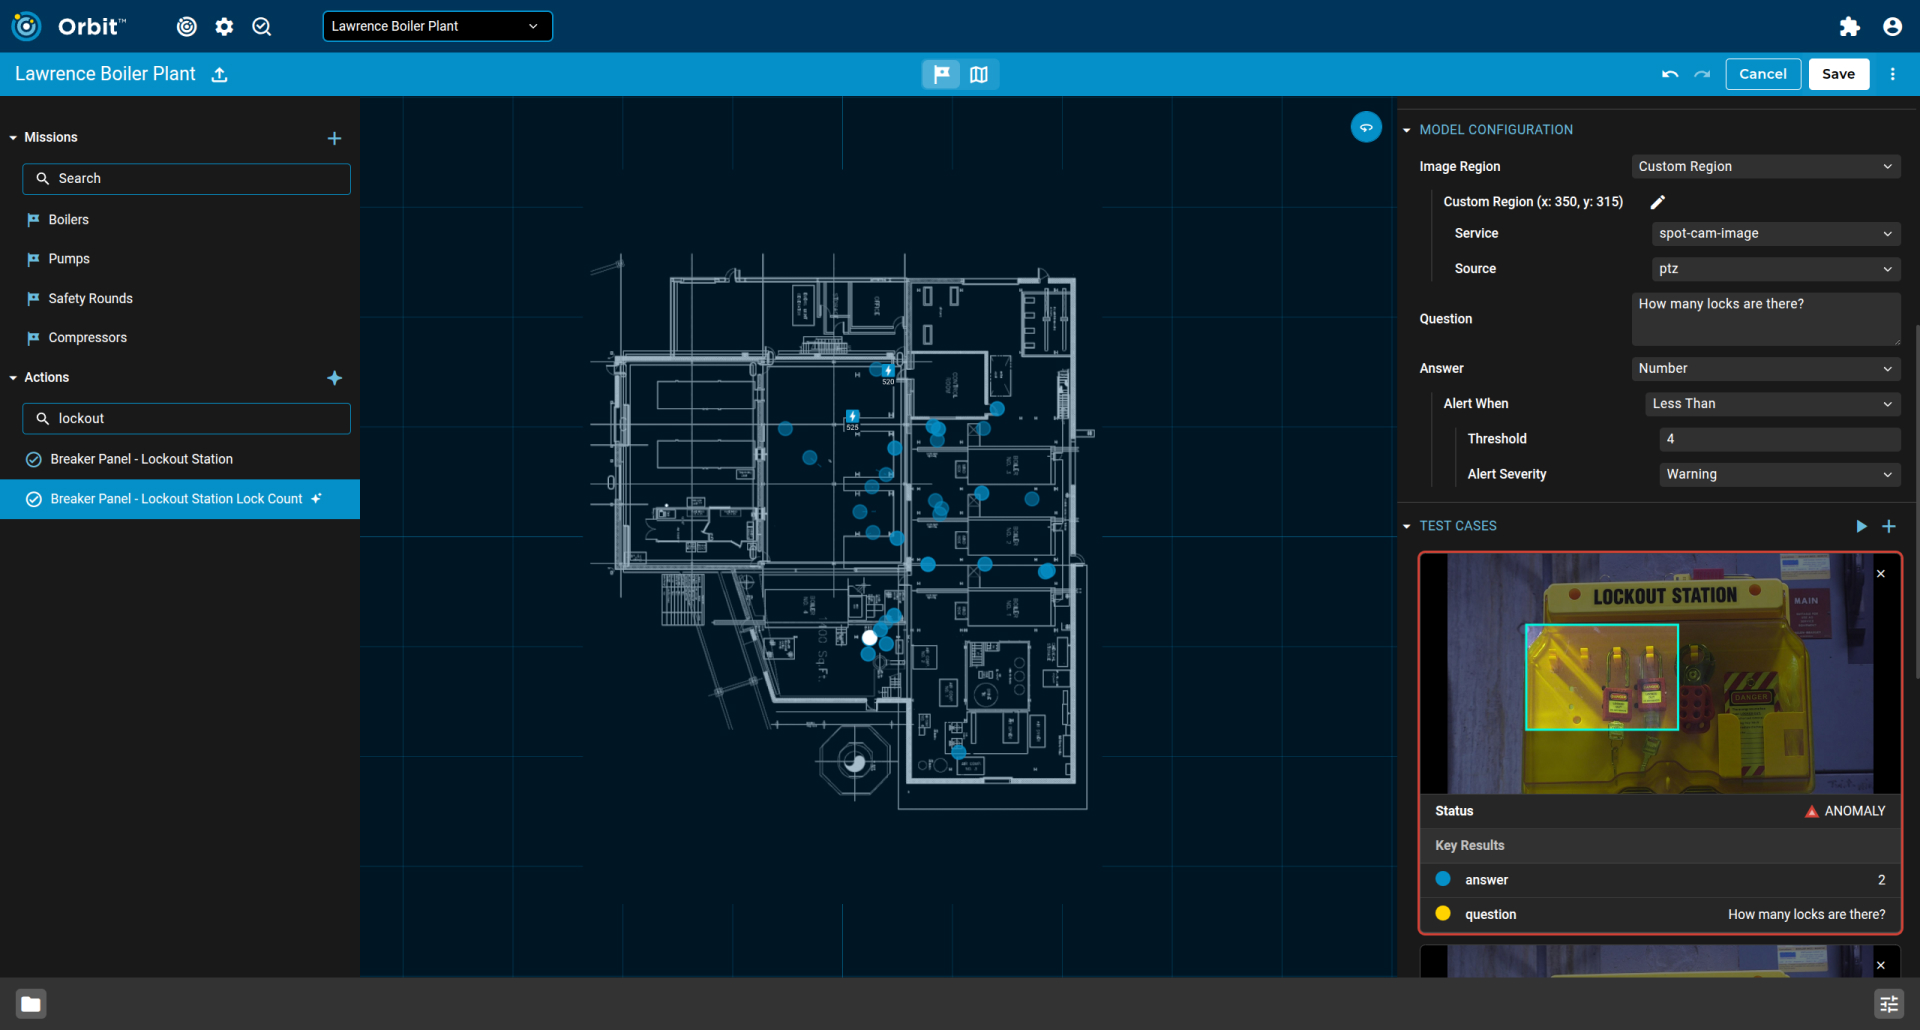The image size is (1920, 1030).
Task: Select Breaker Panel - Lockout Station action
Action: pyautogui.click(x=180, y=459)
